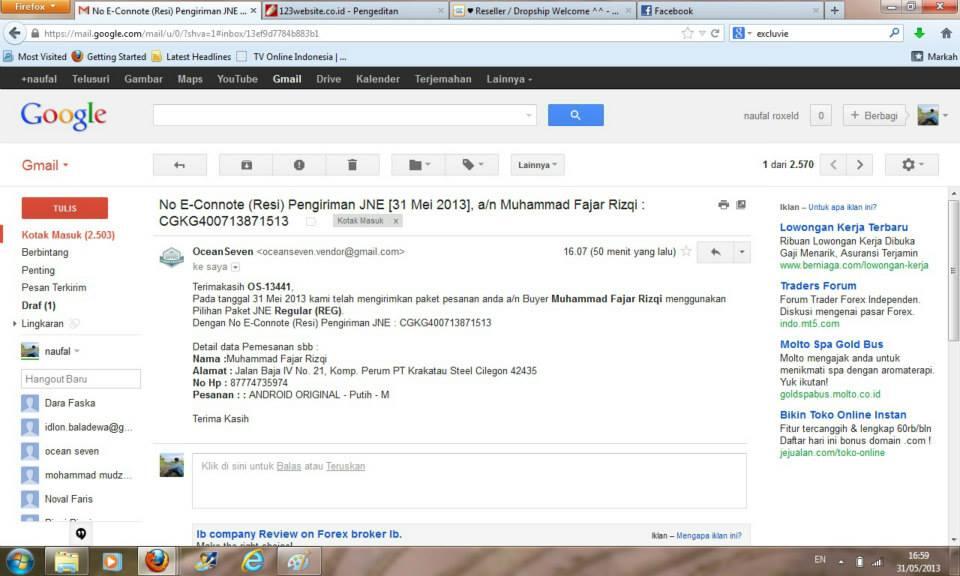This screenshot has height=576, width=960.
Task: Bookmark this page with star icon
Action: point(687,33)
